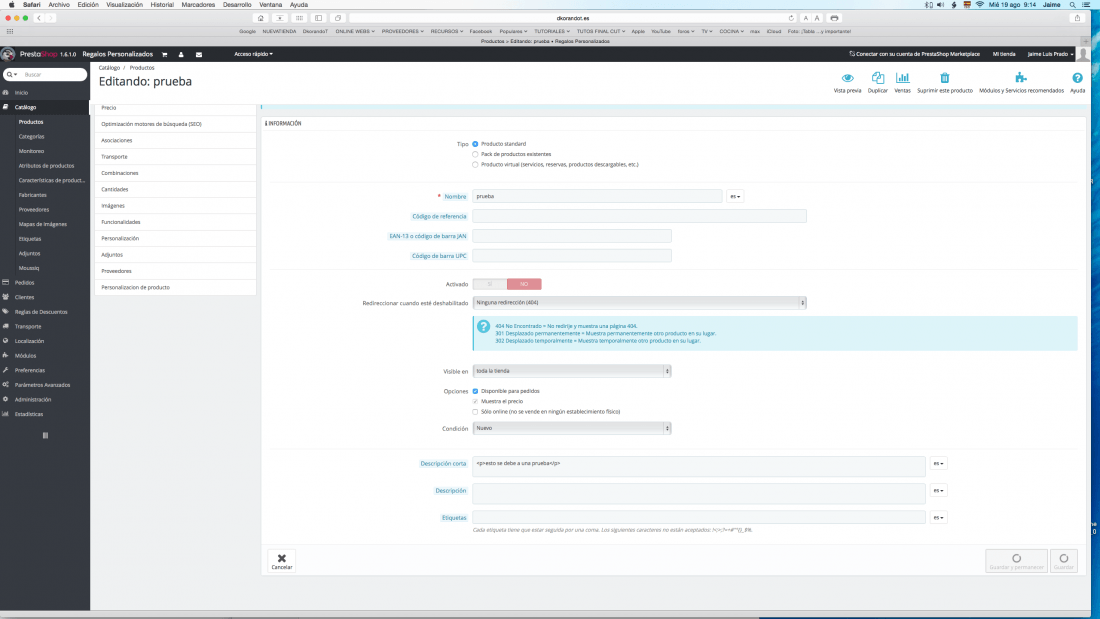Screen dimensions: 1100x619
Task: Open the Ayuda question mark icon
Action: pos(1078,78)
